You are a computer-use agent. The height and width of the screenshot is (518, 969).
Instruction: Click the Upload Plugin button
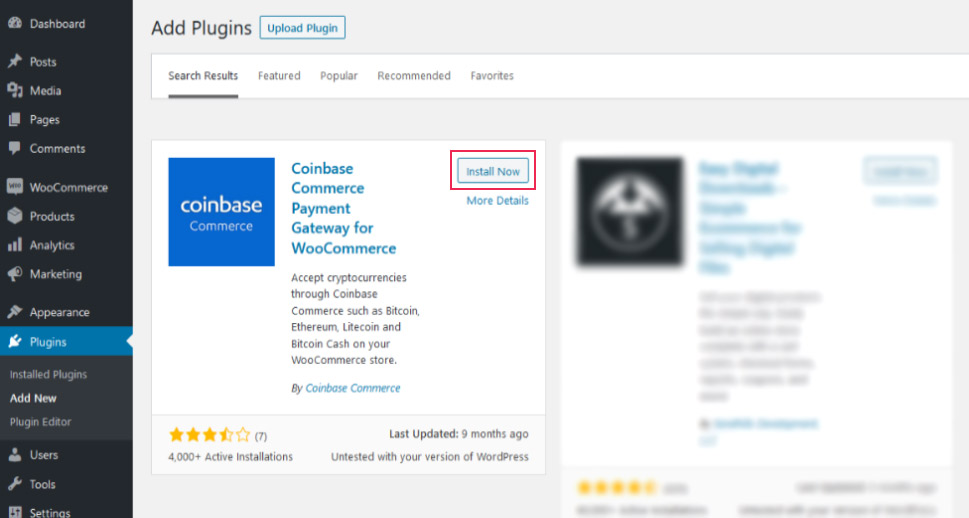(302, 28)
